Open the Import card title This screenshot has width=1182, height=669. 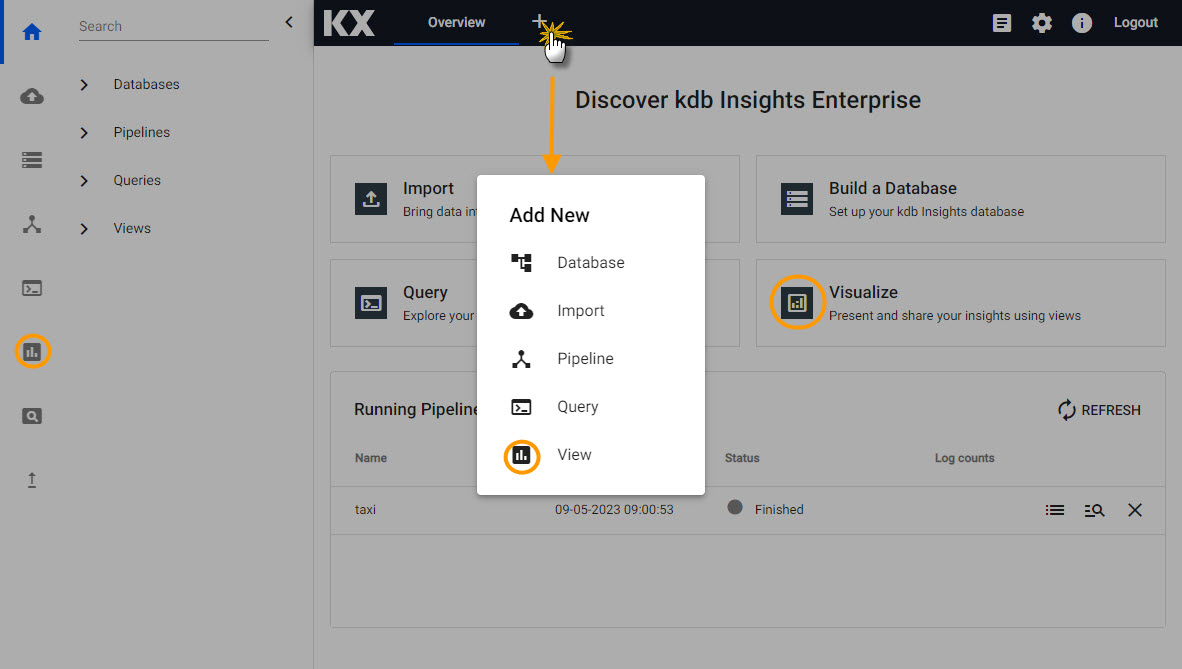click(428, 189)
